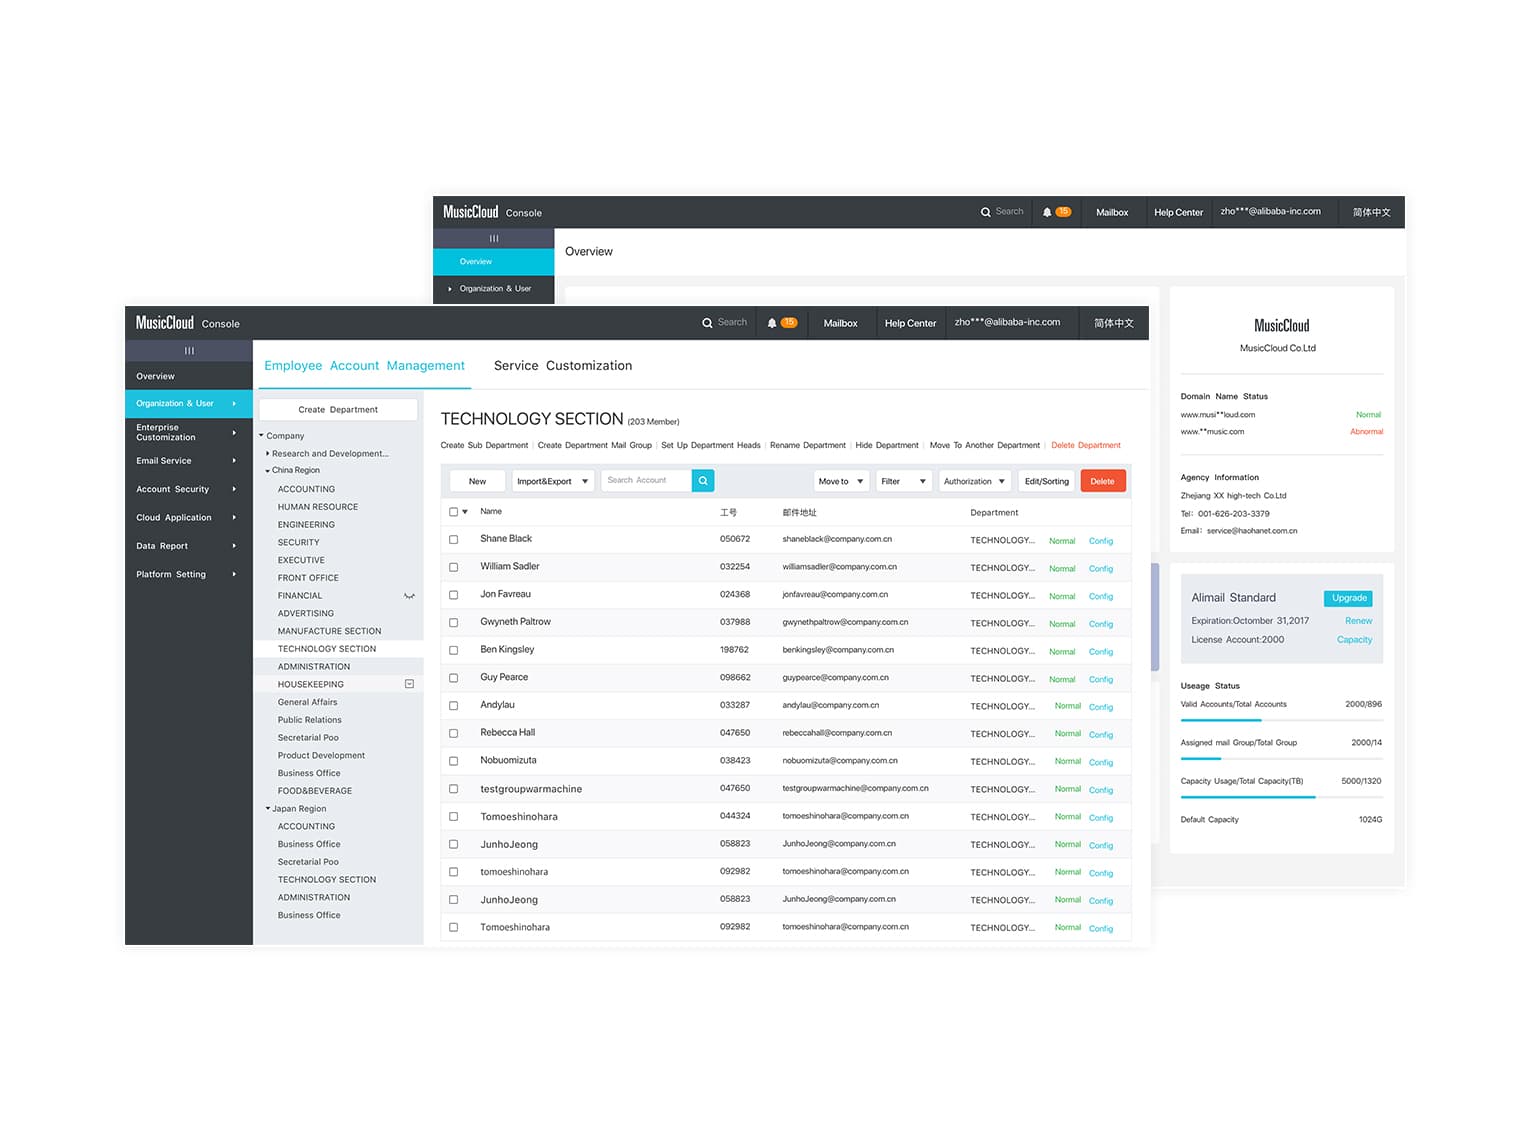
Task: Open the Import&Export dropdown
Action: click(x=553, y=481)
